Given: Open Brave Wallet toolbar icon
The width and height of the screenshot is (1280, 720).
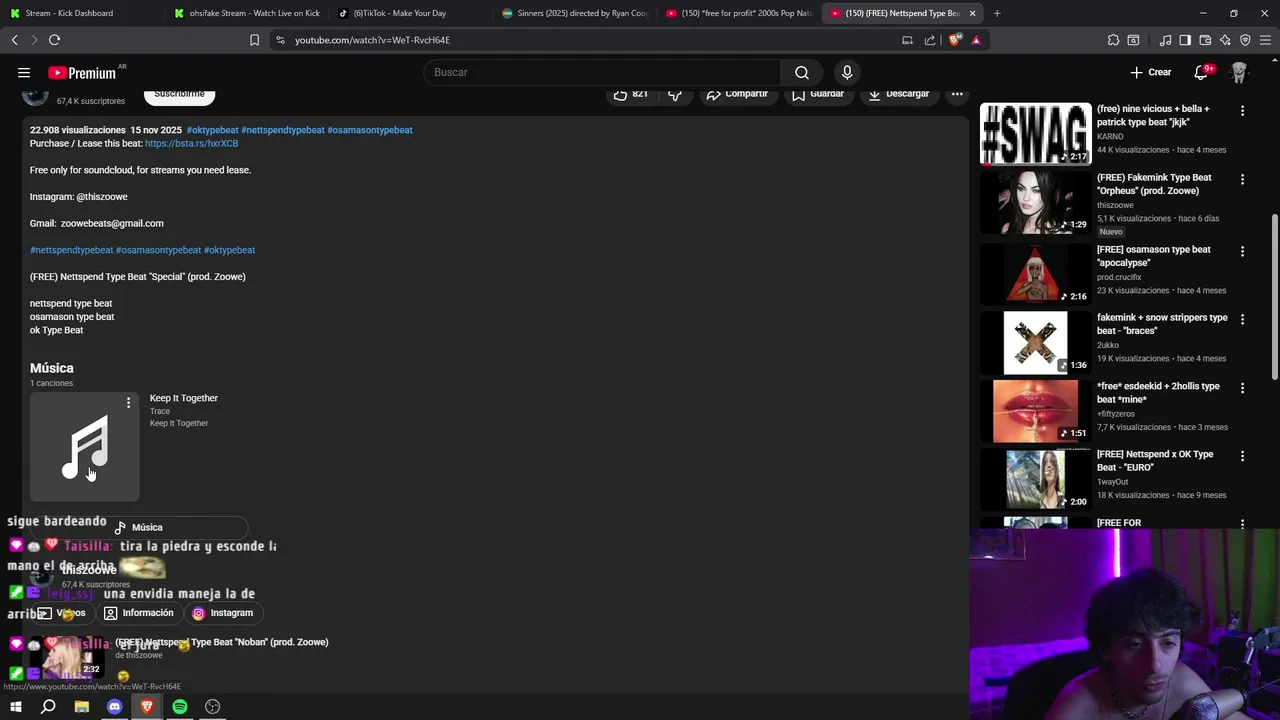Looking at the screenshot, I should coord(1205,40).
